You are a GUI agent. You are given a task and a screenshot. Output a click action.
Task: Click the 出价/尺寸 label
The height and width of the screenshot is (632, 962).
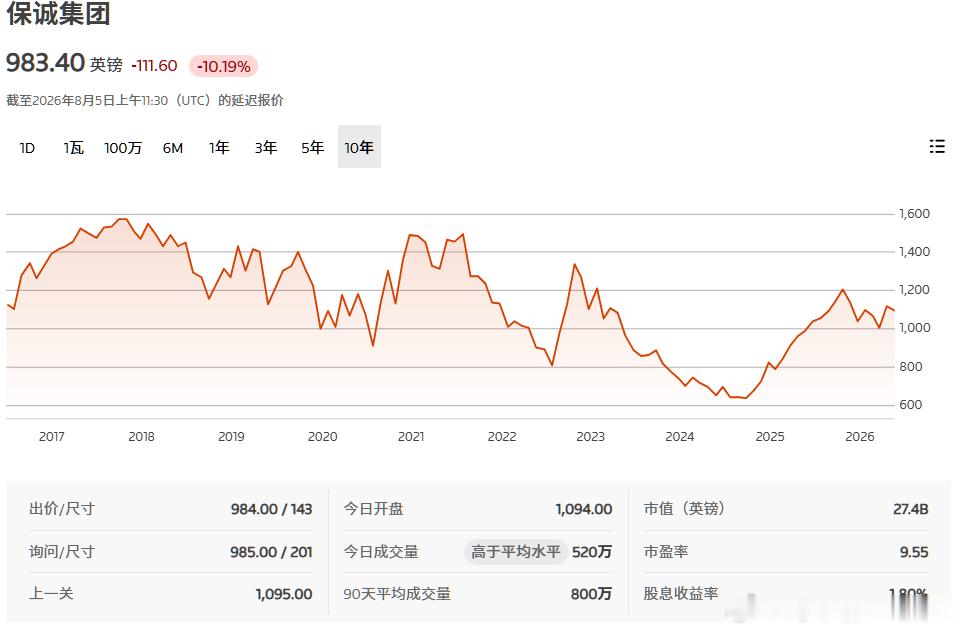pos(62,509)
